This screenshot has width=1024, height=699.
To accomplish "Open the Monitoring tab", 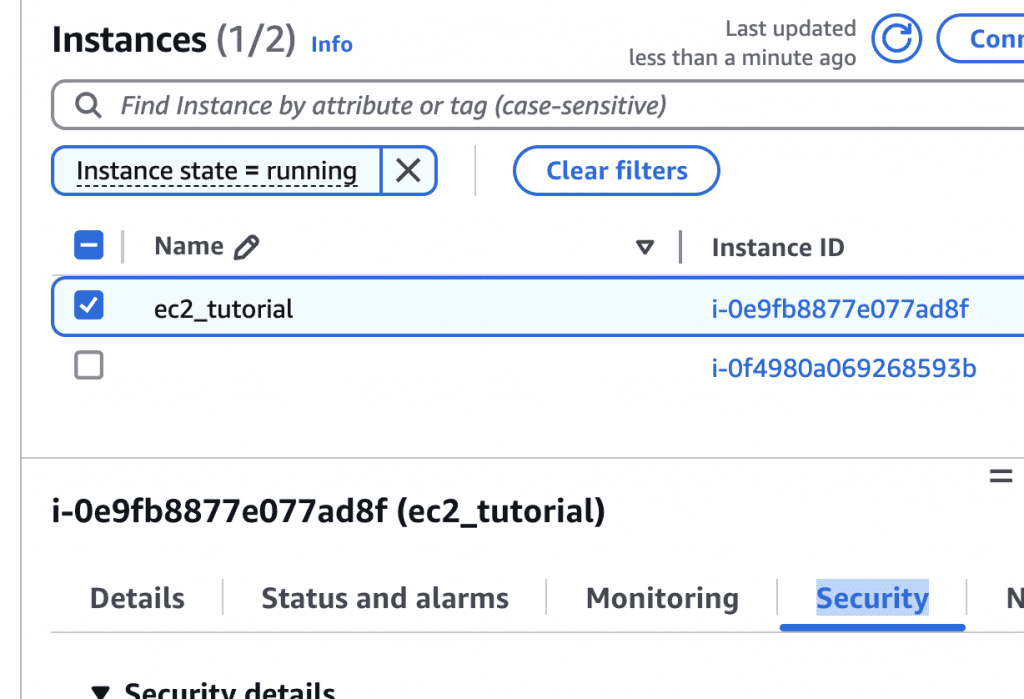I will click(x=662, y=597).
